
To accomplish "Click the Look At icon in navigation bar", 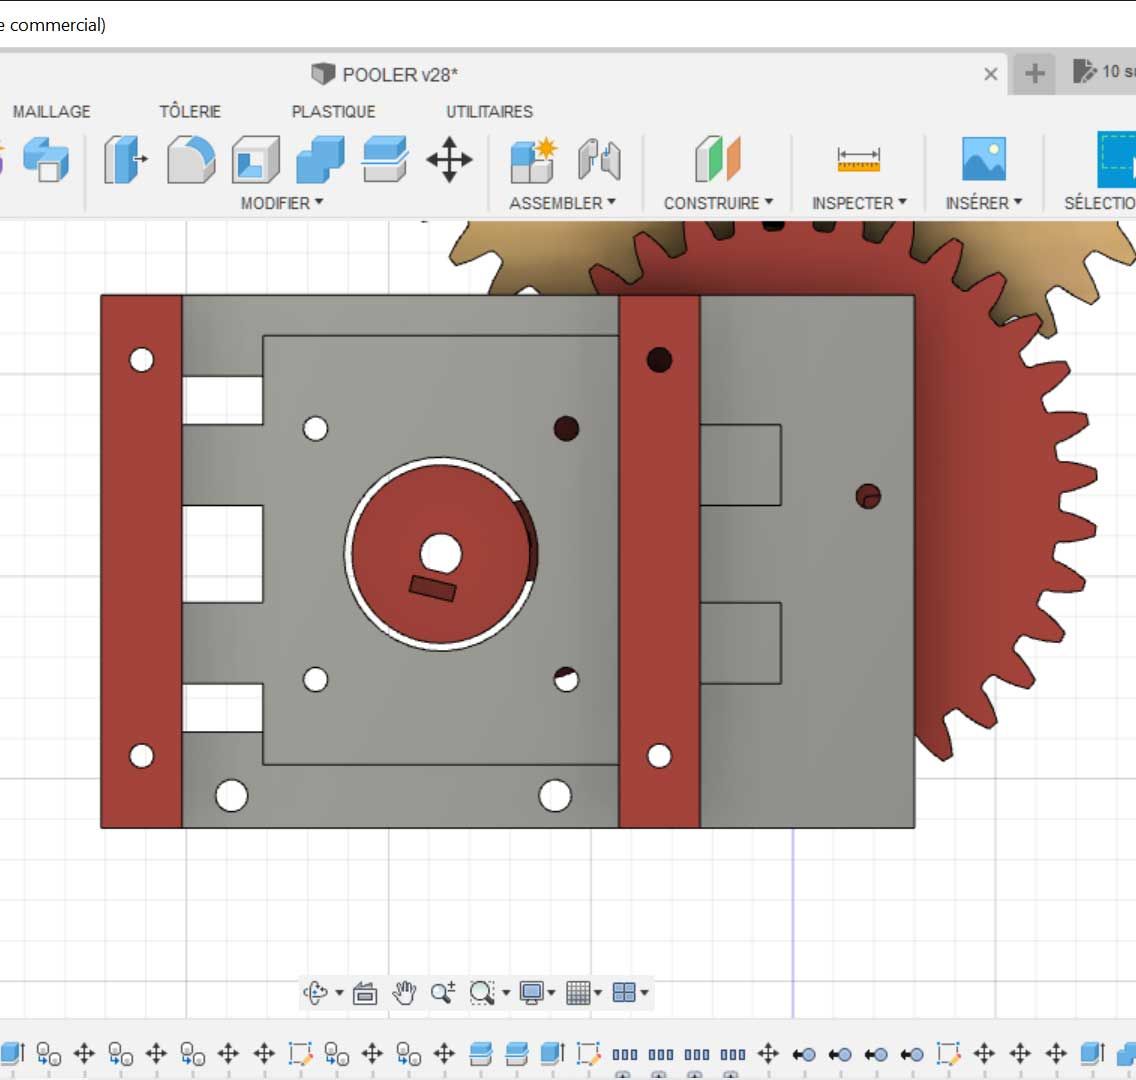I will 365,993.
